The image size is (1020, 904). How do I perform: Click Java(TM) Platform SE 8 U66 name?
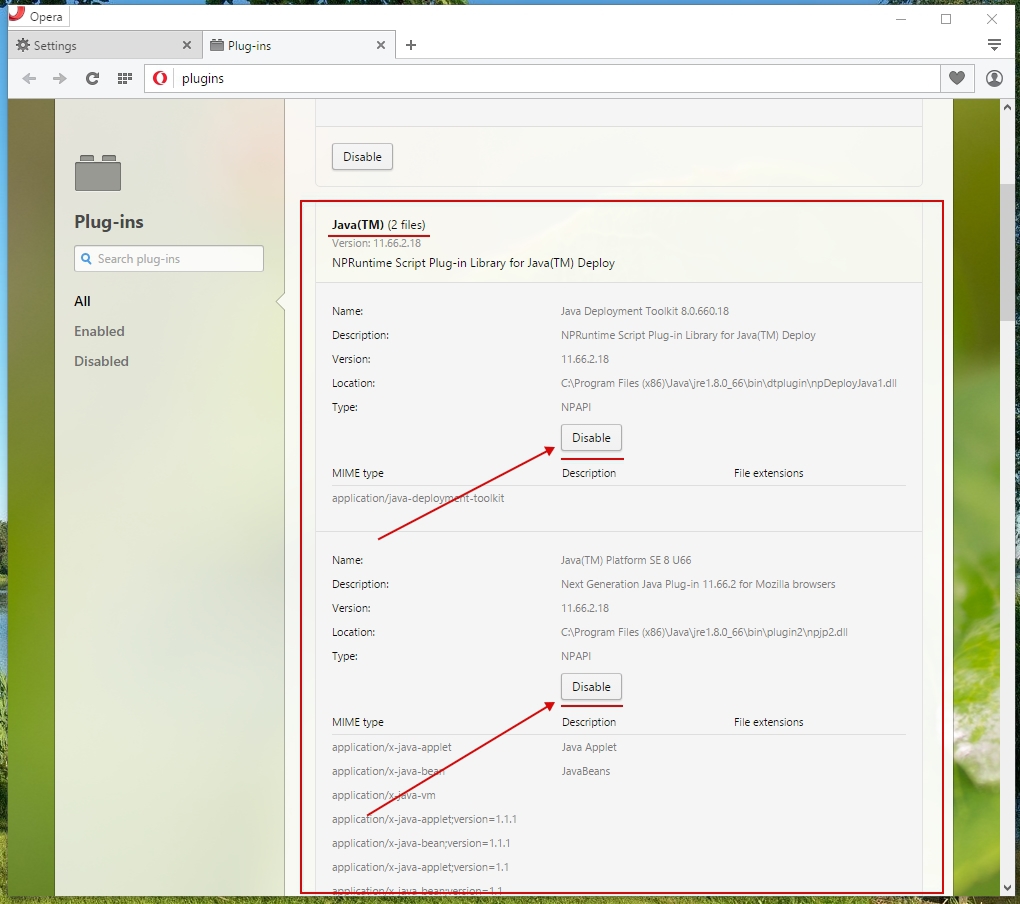(x=626, y=560)
